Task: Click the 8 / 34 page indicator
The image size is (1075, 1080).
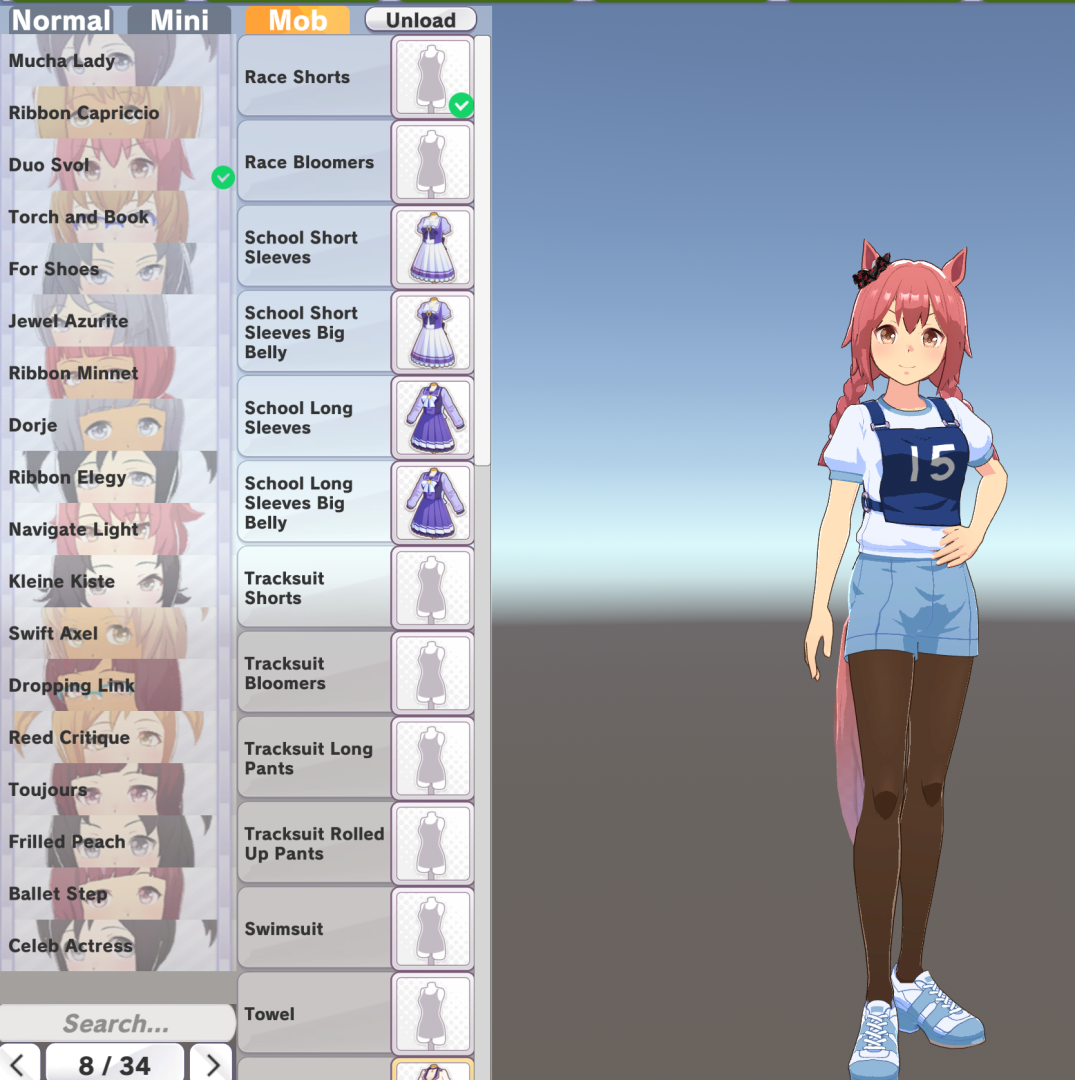Action: click(114, 1064)
